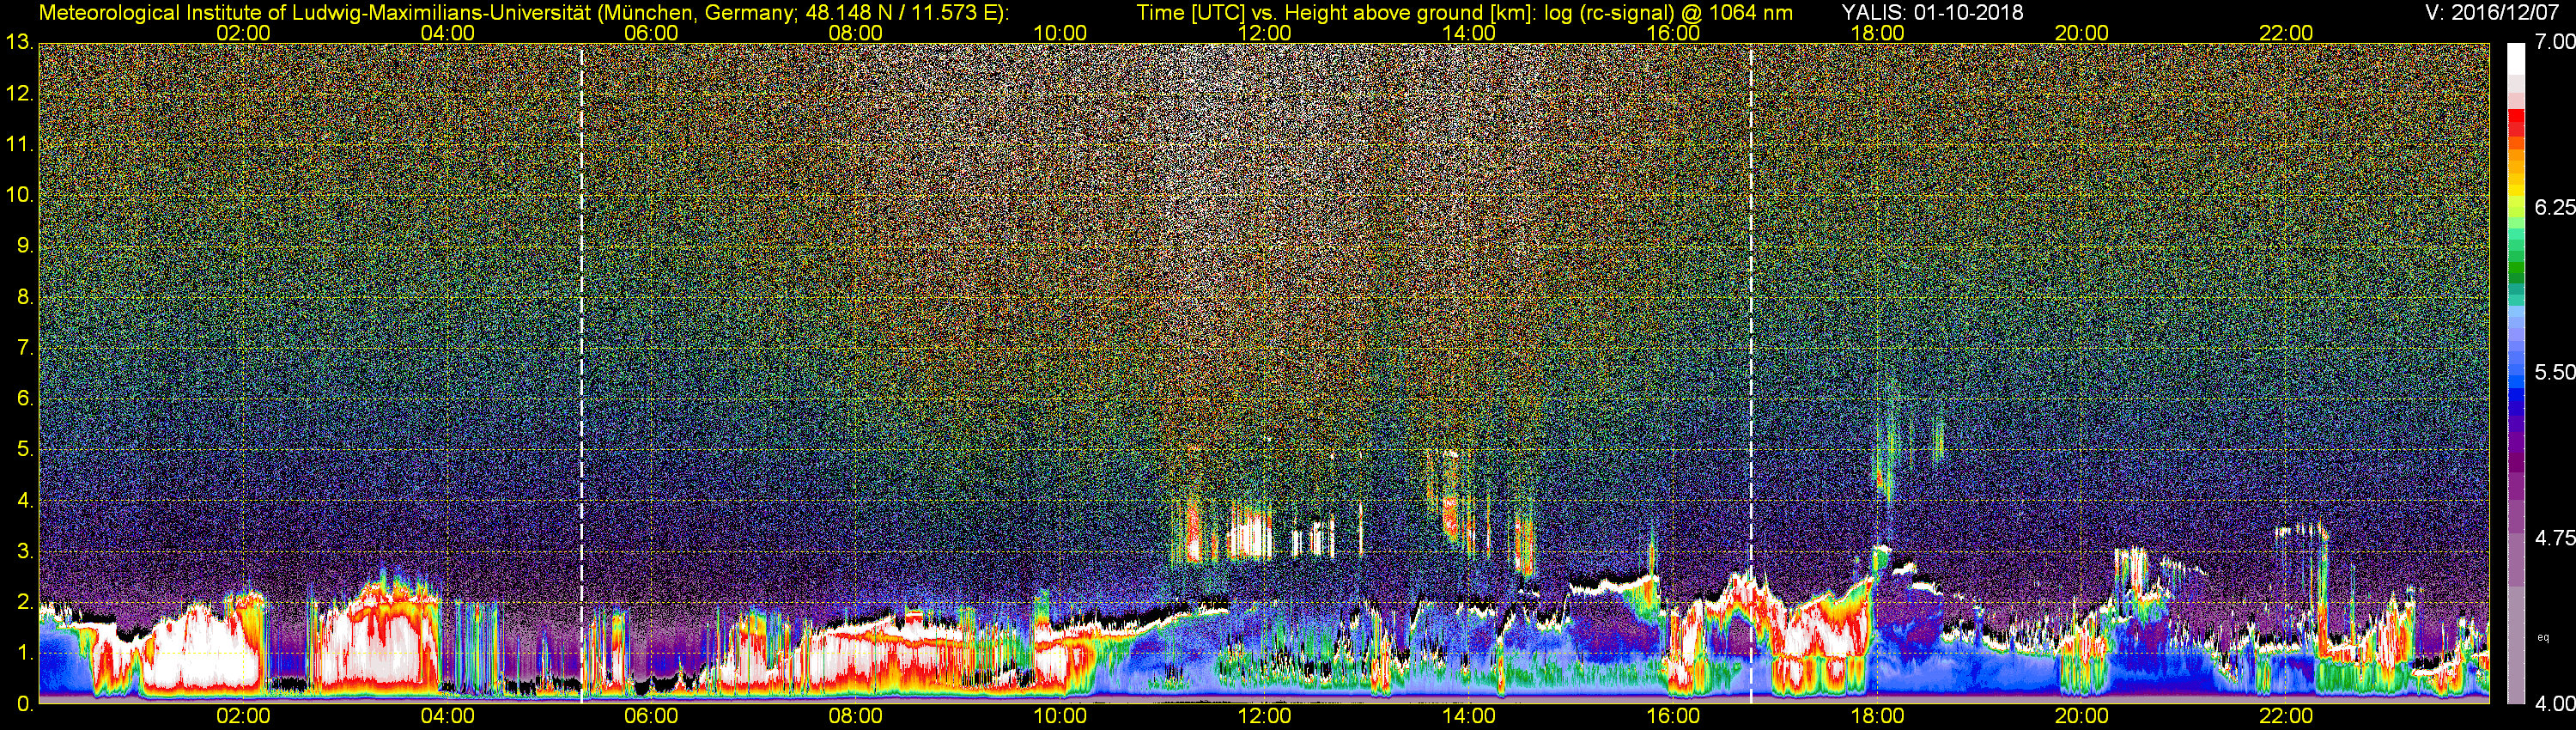Click the 3 km height axis label

coord(25,552)
